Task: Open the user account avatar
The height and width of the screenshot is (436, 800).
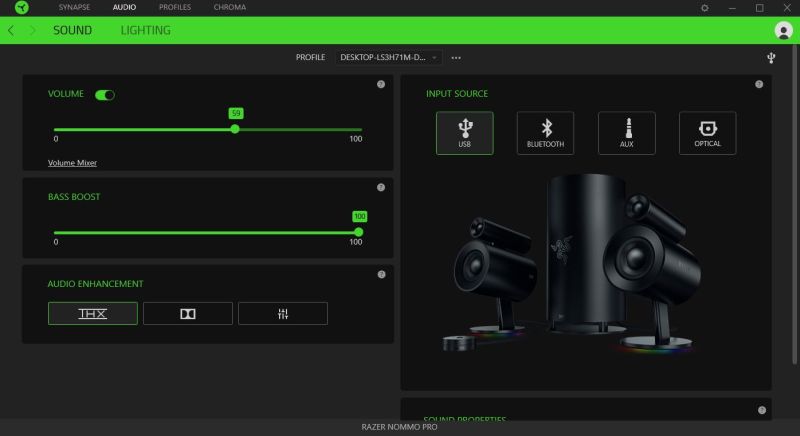Action: coord(783,30)
